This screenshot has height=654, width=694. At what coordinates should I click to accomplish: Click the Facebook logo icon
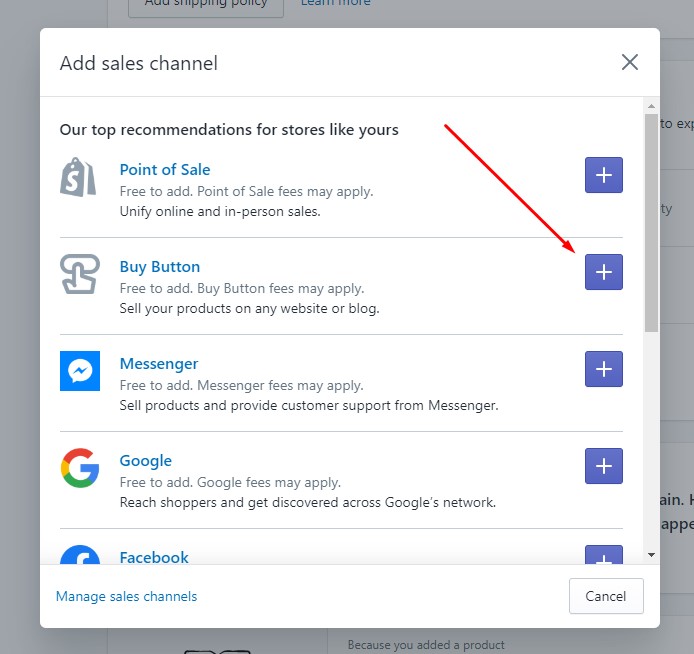tap(80, 555)
